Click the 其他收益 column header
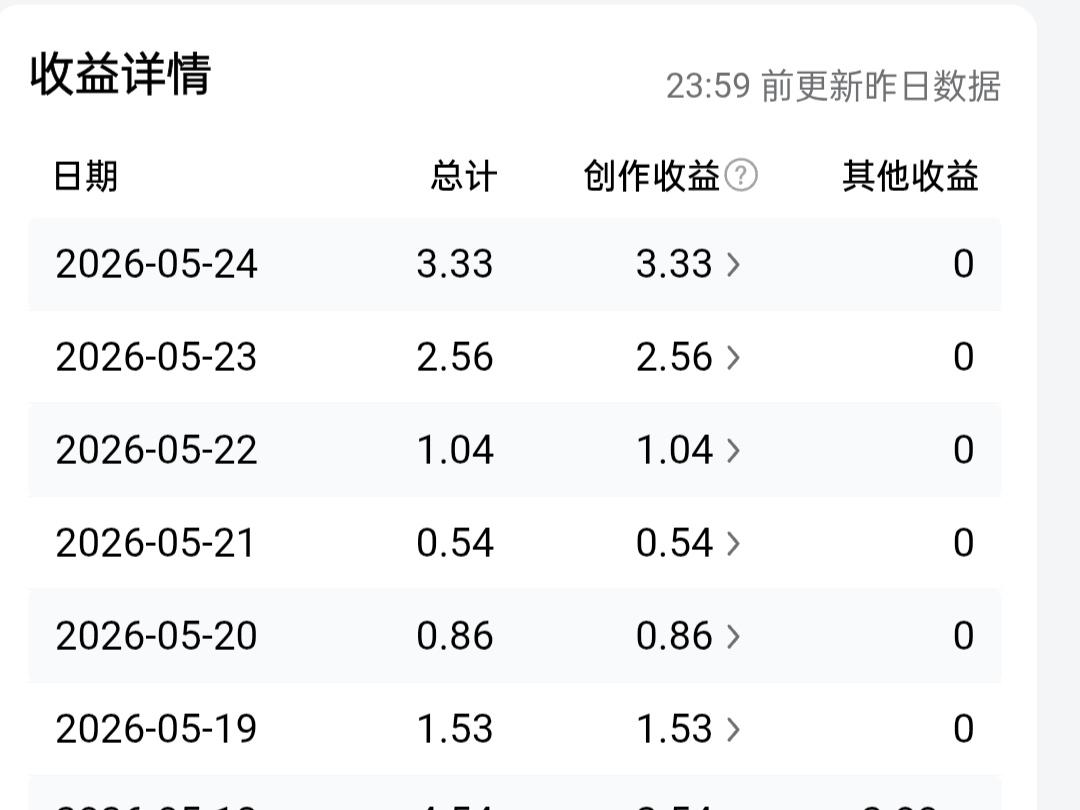The image size is (1080, 810). click(x=910, y=176)
